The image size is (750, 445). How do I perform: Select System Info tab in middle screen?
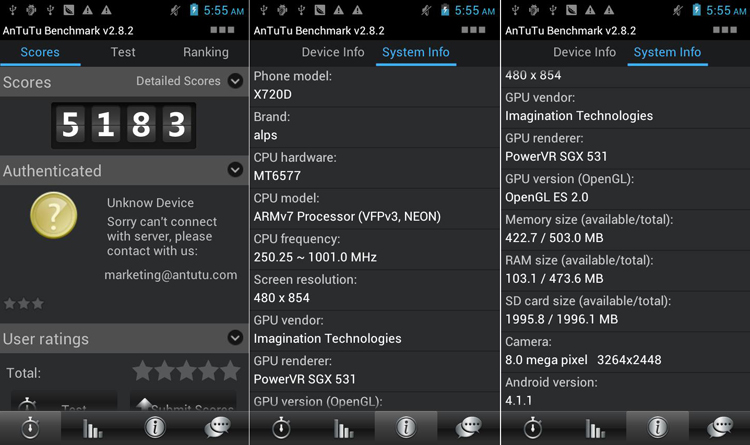tap(416, 52)
